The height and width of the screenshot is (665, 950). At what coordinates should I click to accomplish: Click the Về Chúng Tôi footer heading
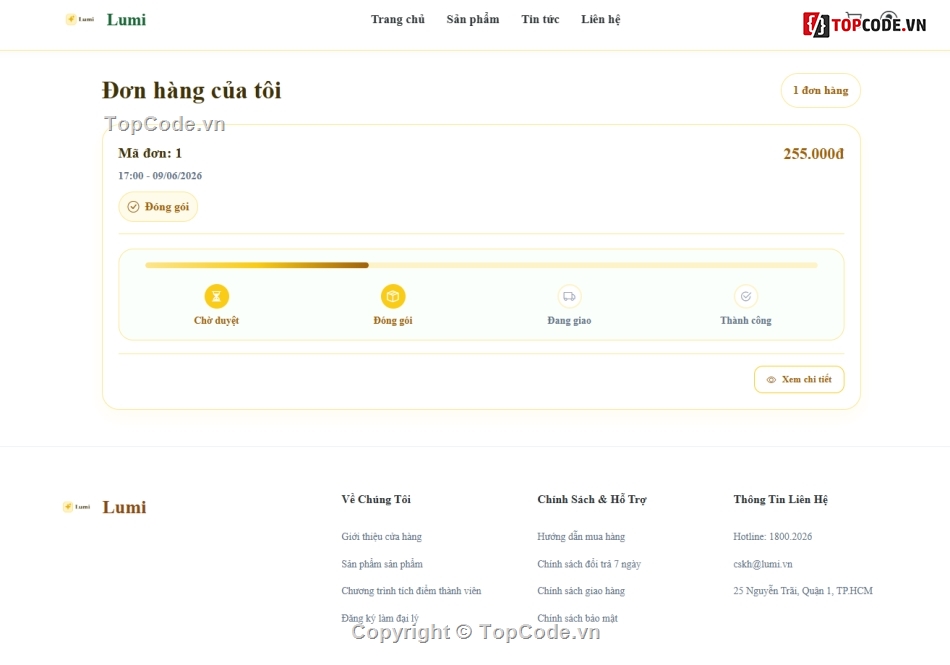coord(376,500)
